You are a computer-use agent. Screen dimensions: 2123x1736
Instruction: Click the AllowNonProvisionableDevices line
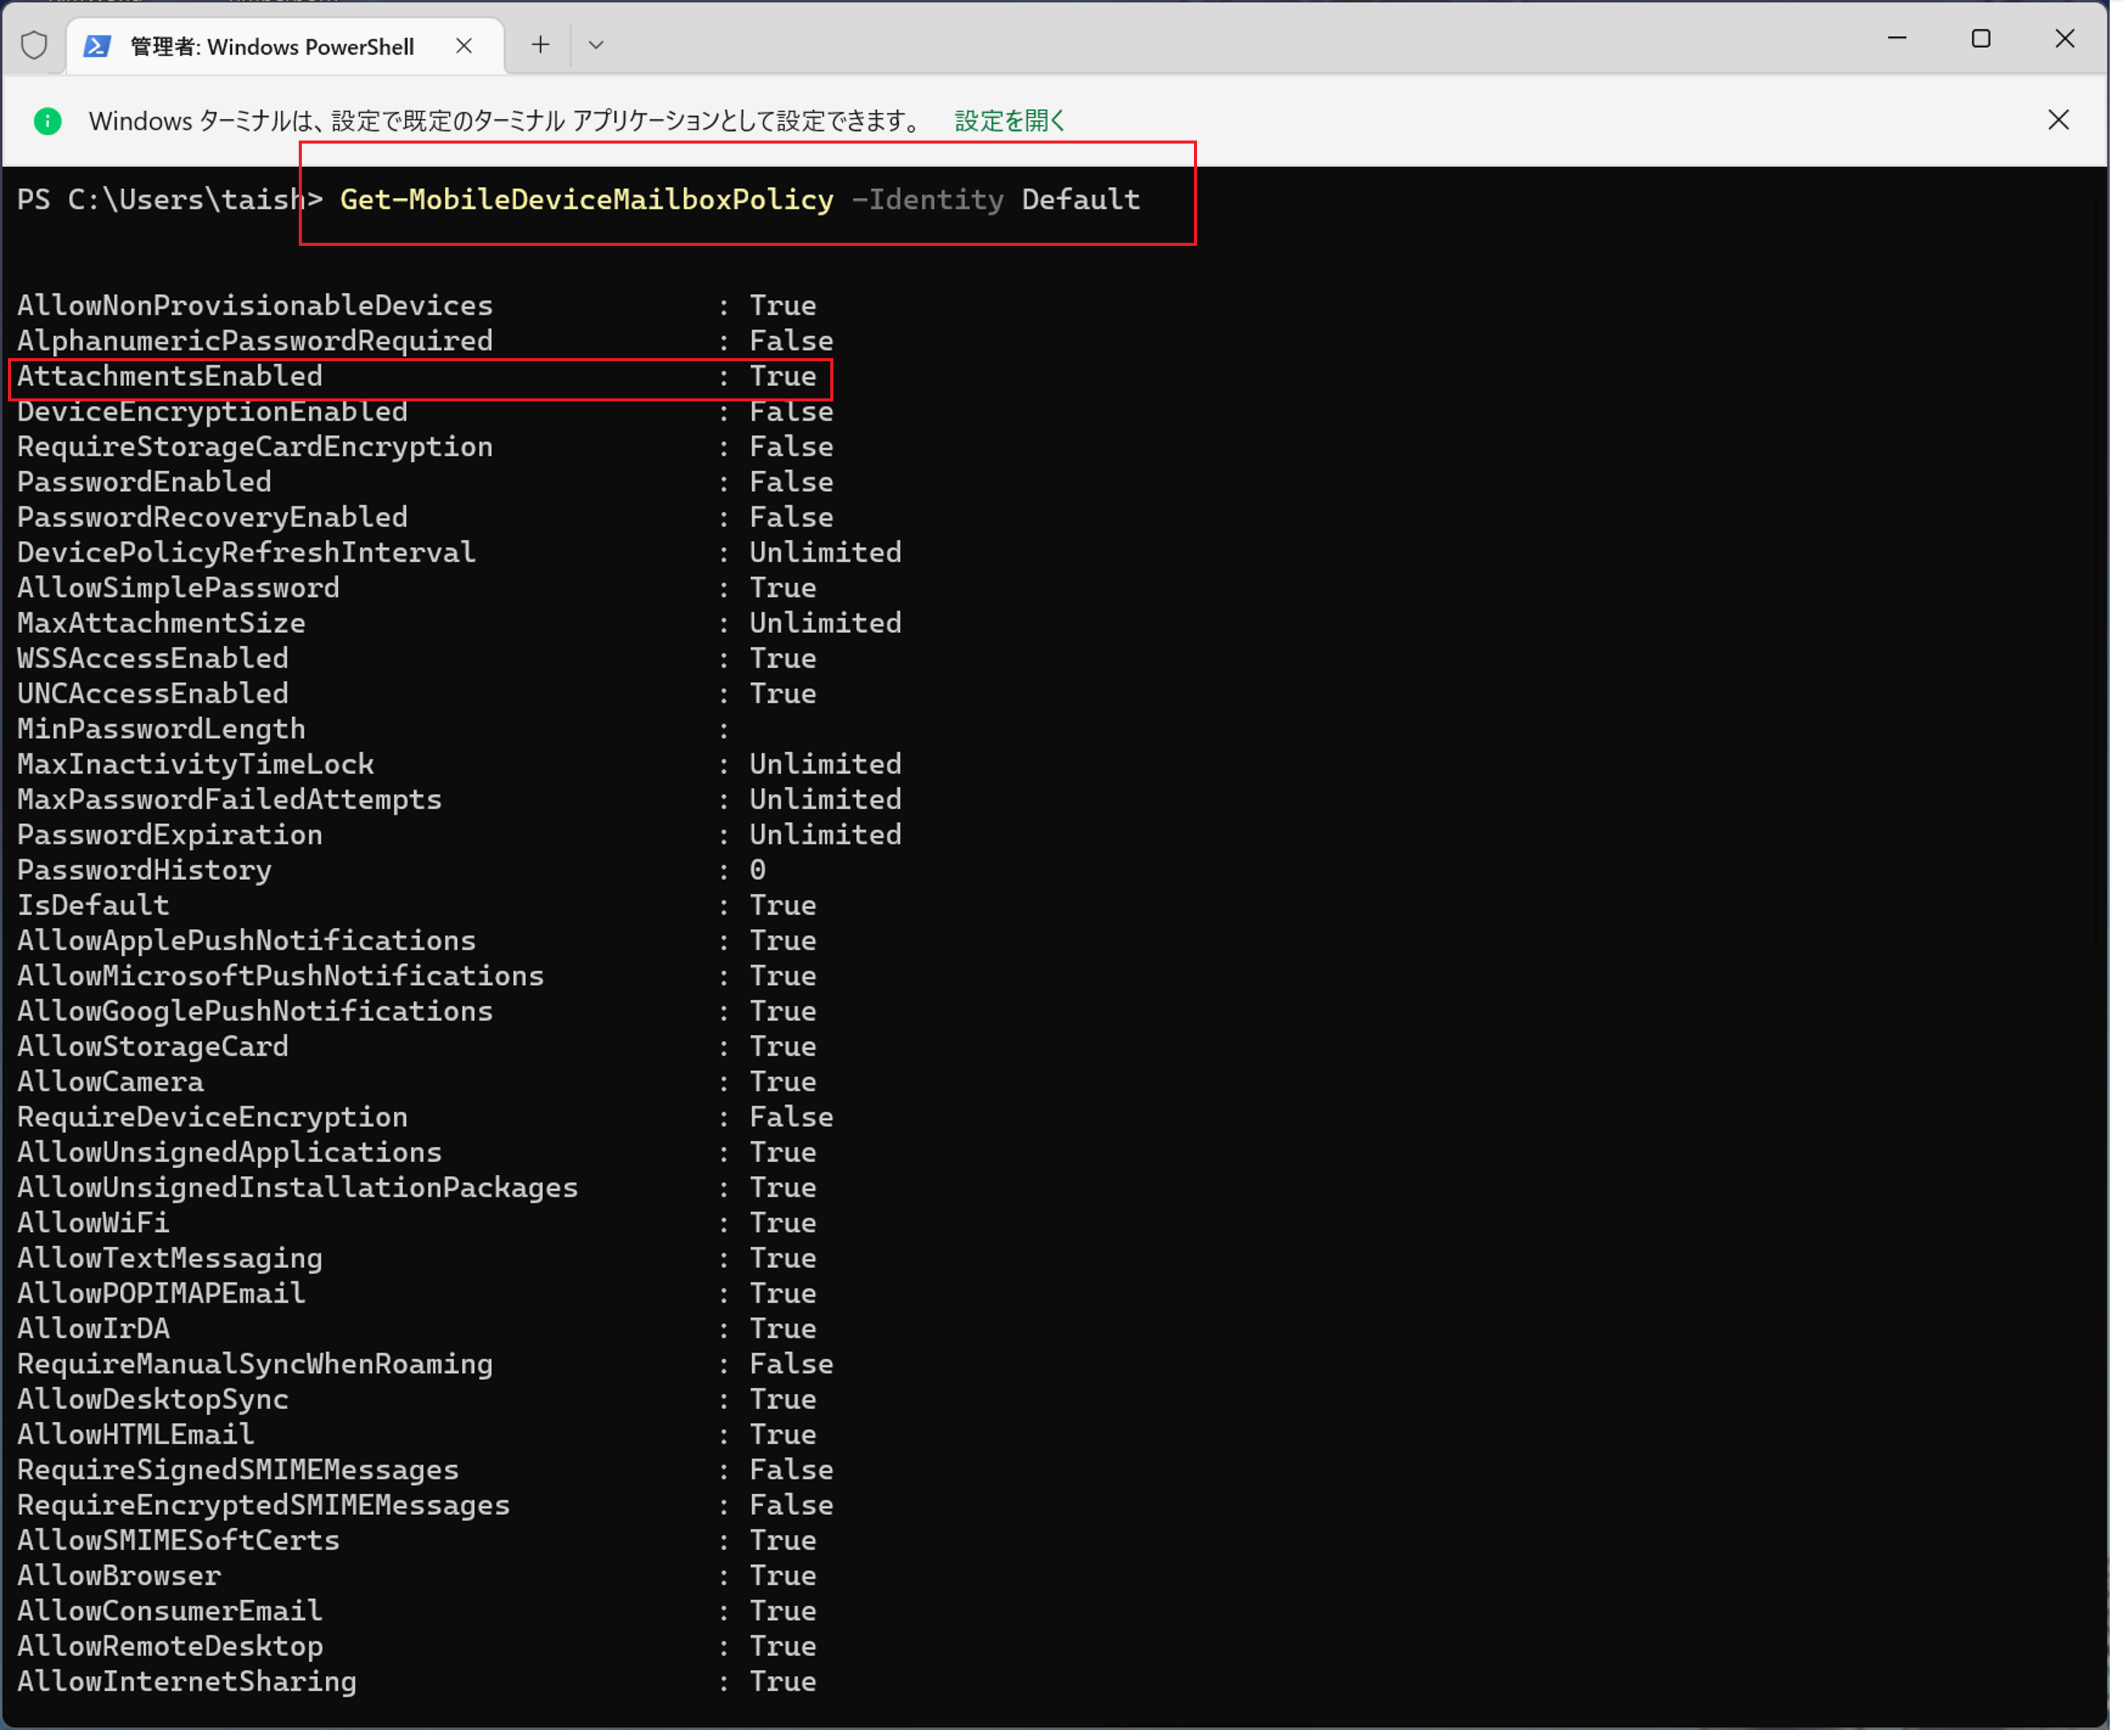[x=417, y=306]
